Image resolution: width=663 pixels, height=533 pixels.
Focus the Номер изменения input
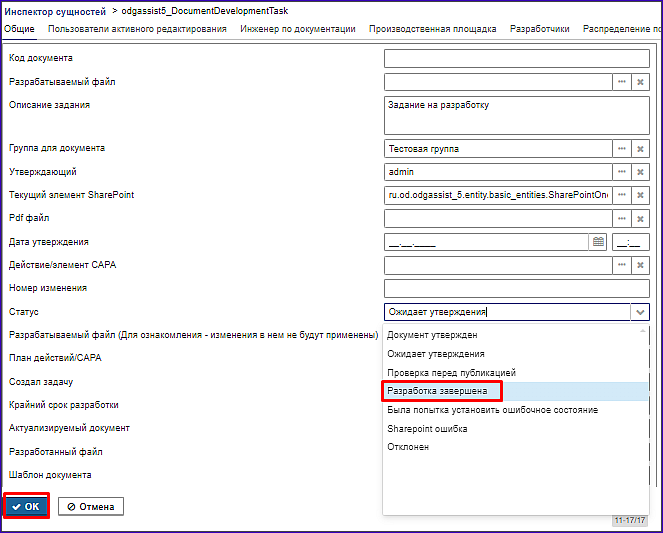coord(517,289)
